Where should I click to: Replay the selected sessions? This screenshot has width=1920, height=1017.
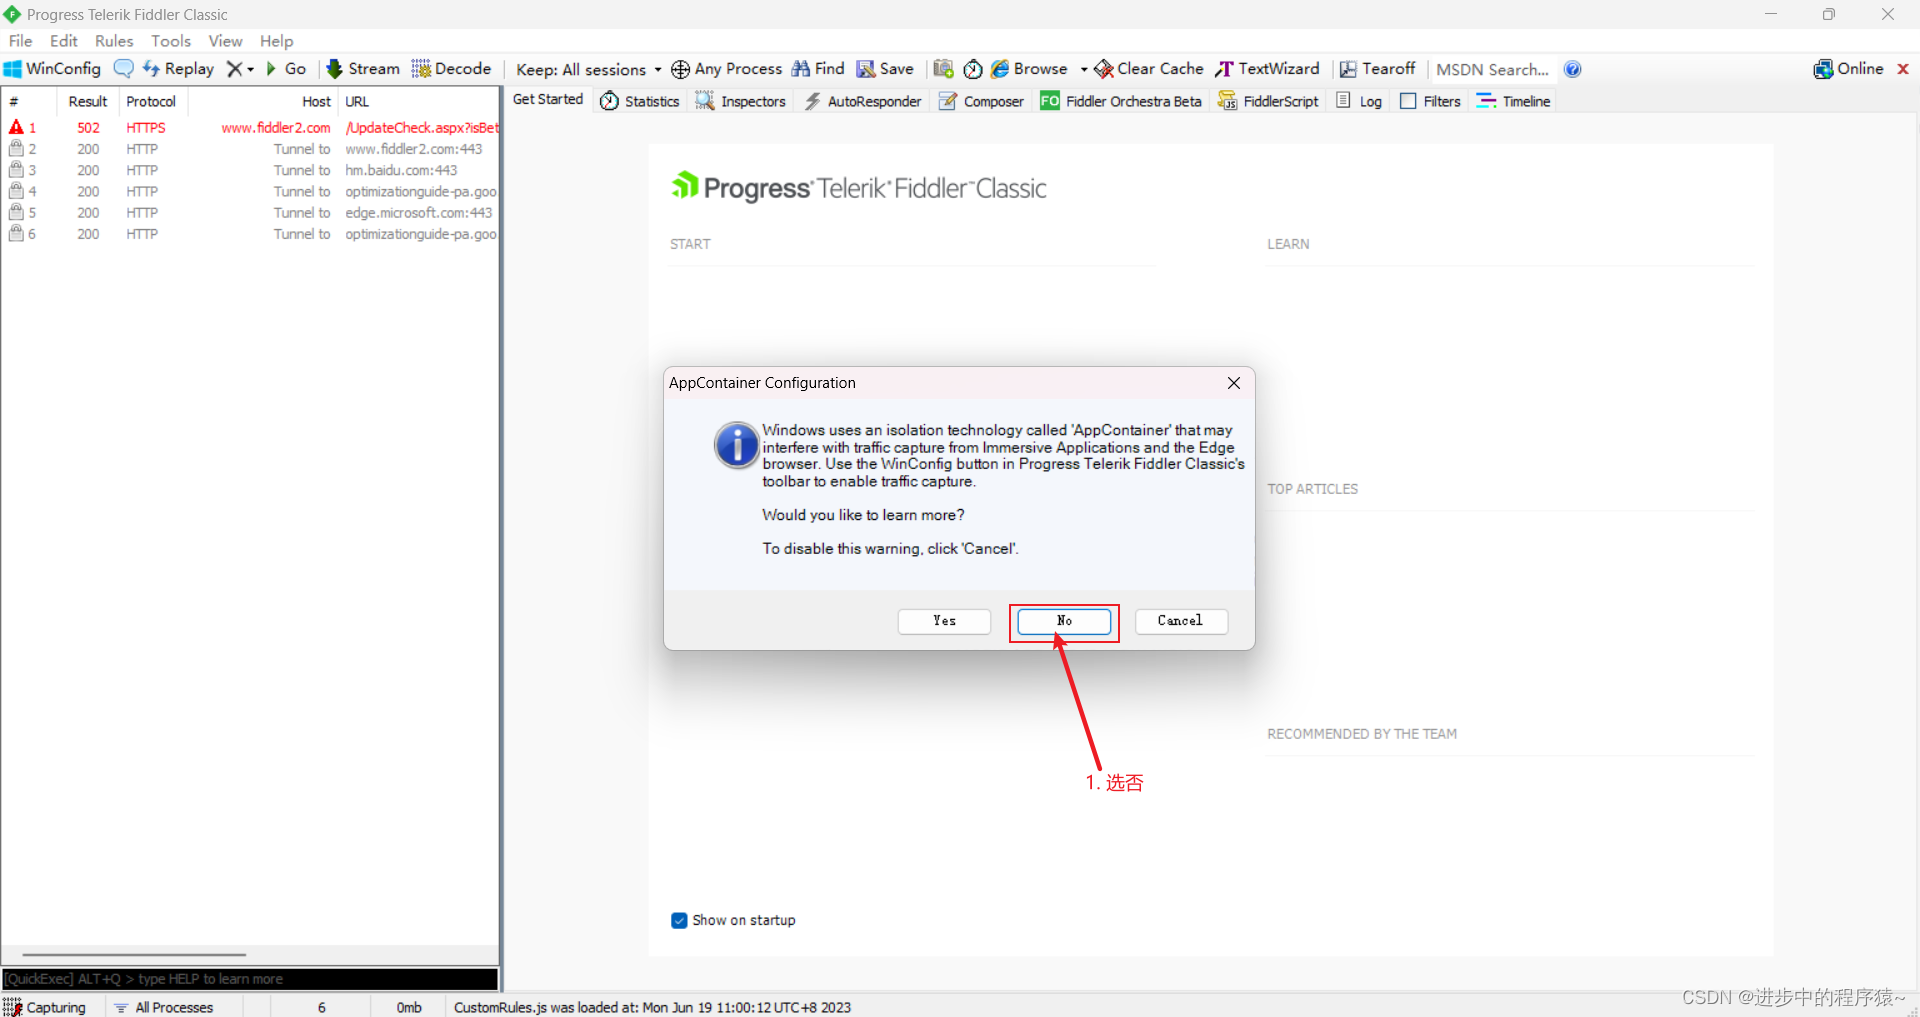(x=178, y=69)
